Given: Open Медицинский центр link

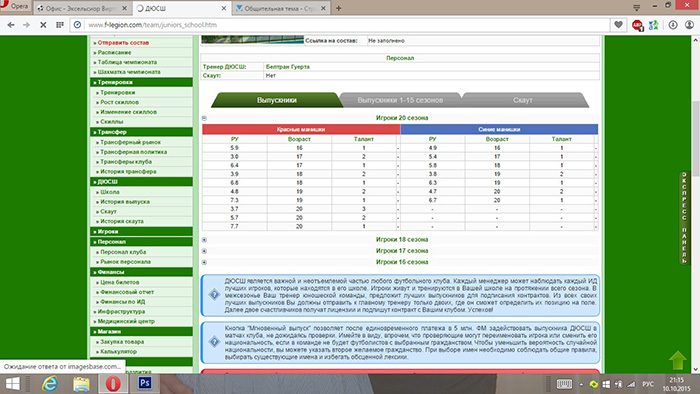Looking at the screenshot, I should [126, 321].
